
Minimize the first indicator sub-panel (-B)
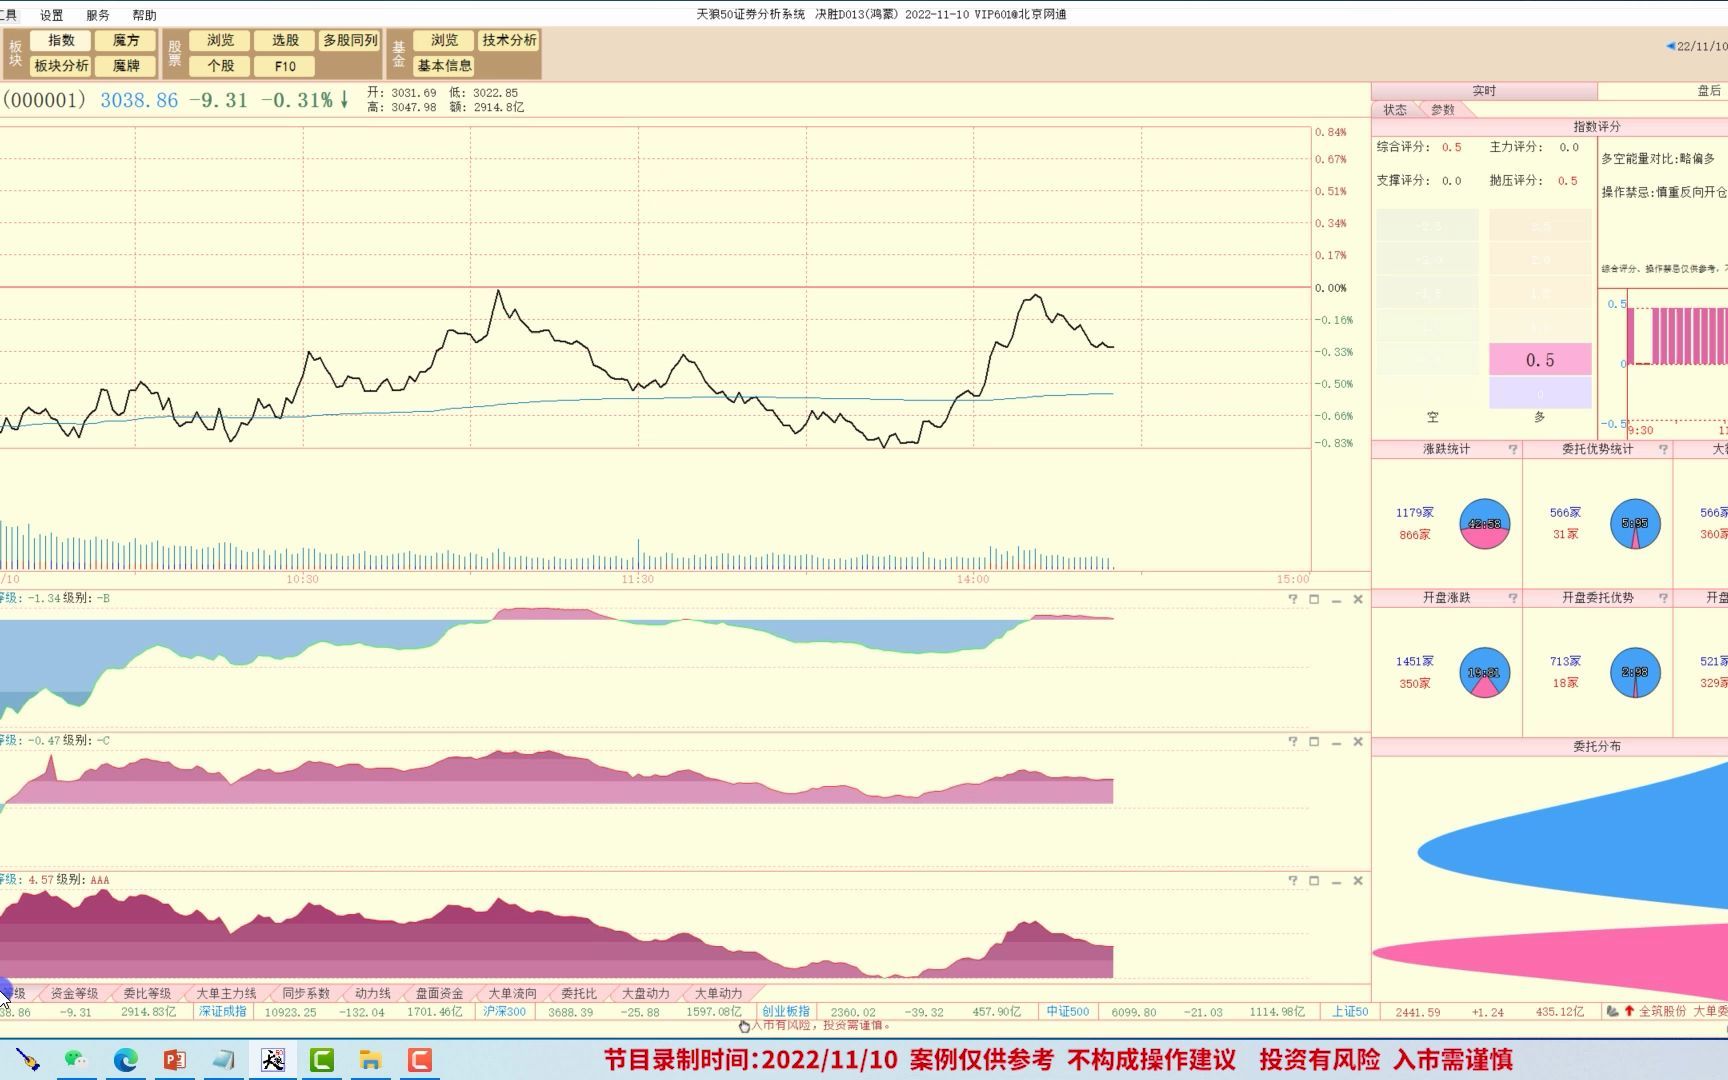coord(1336,600)
